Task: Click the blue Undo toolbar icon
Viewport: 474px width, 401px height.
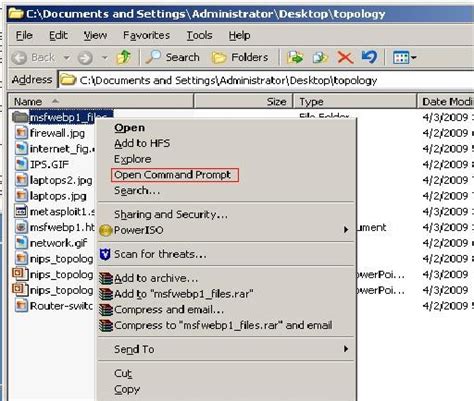Action: tap(369, 57)
